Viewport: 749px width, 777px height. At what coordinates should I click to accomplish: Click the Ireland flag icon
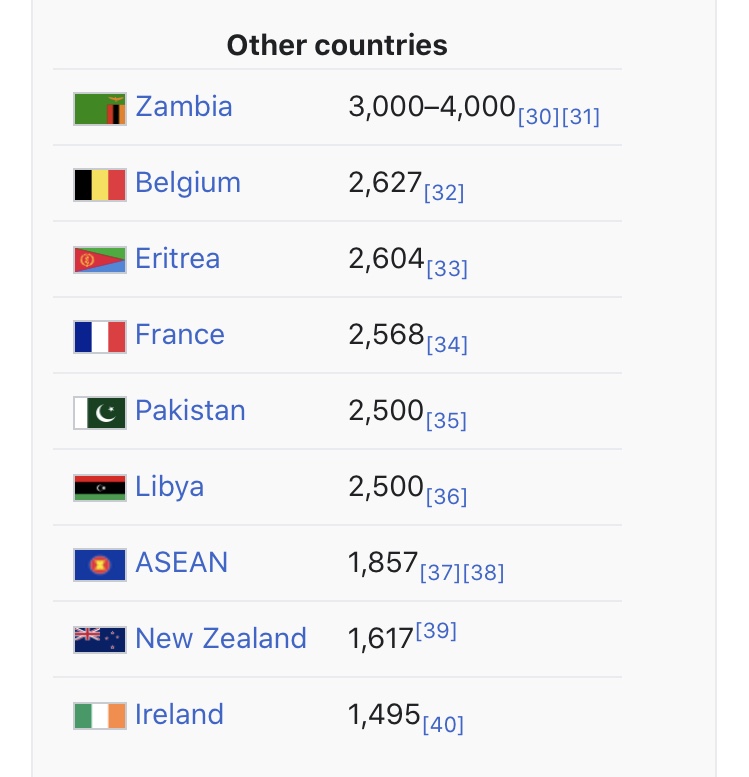100,716
